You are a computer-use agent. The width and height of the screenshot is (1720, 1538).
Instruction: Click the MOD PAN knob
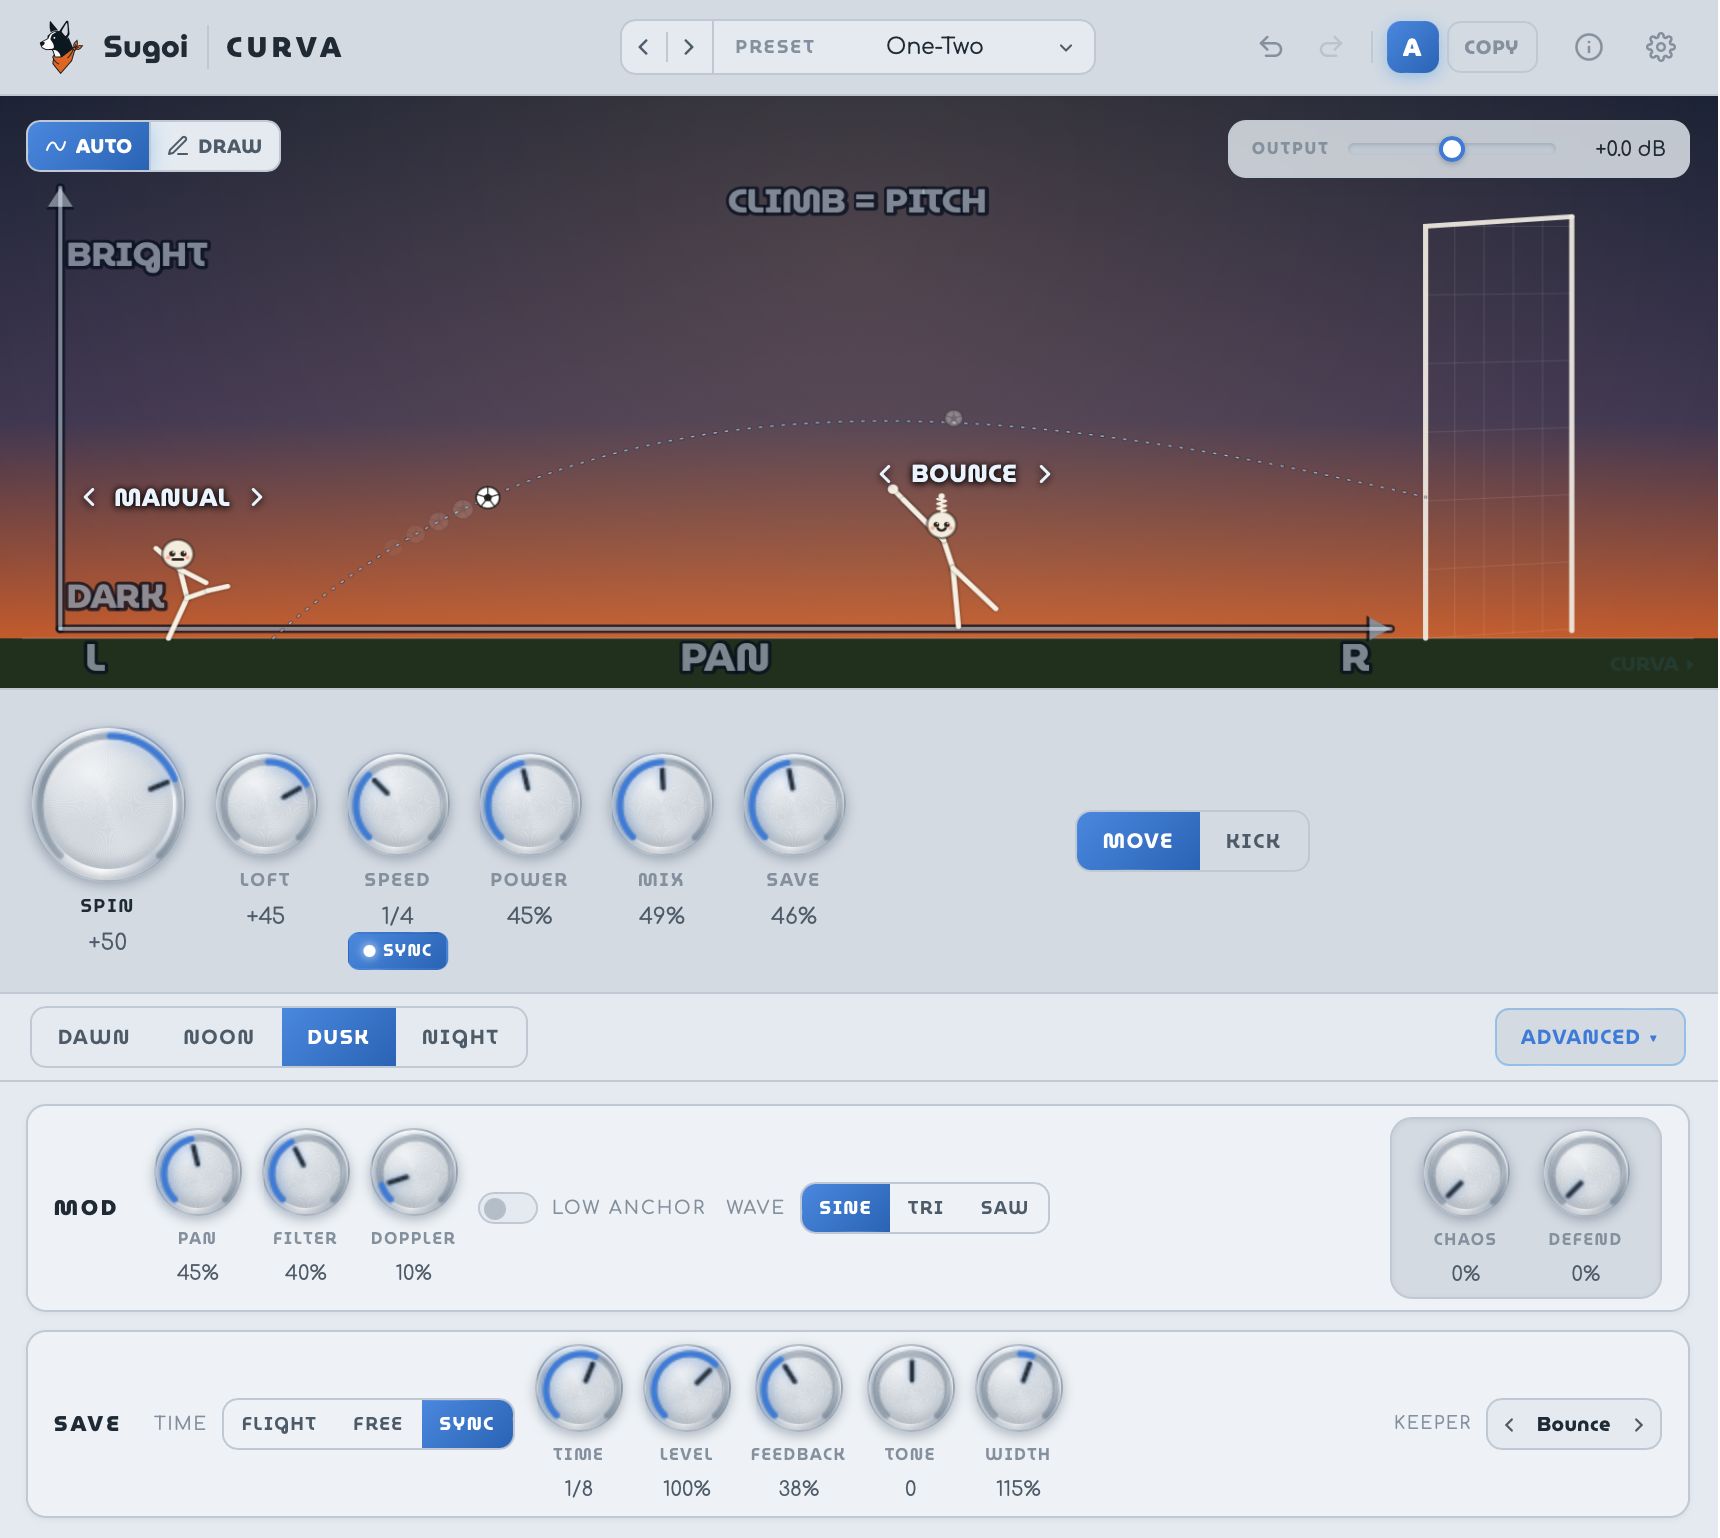pyautogui.click(x=197, y=1173)
